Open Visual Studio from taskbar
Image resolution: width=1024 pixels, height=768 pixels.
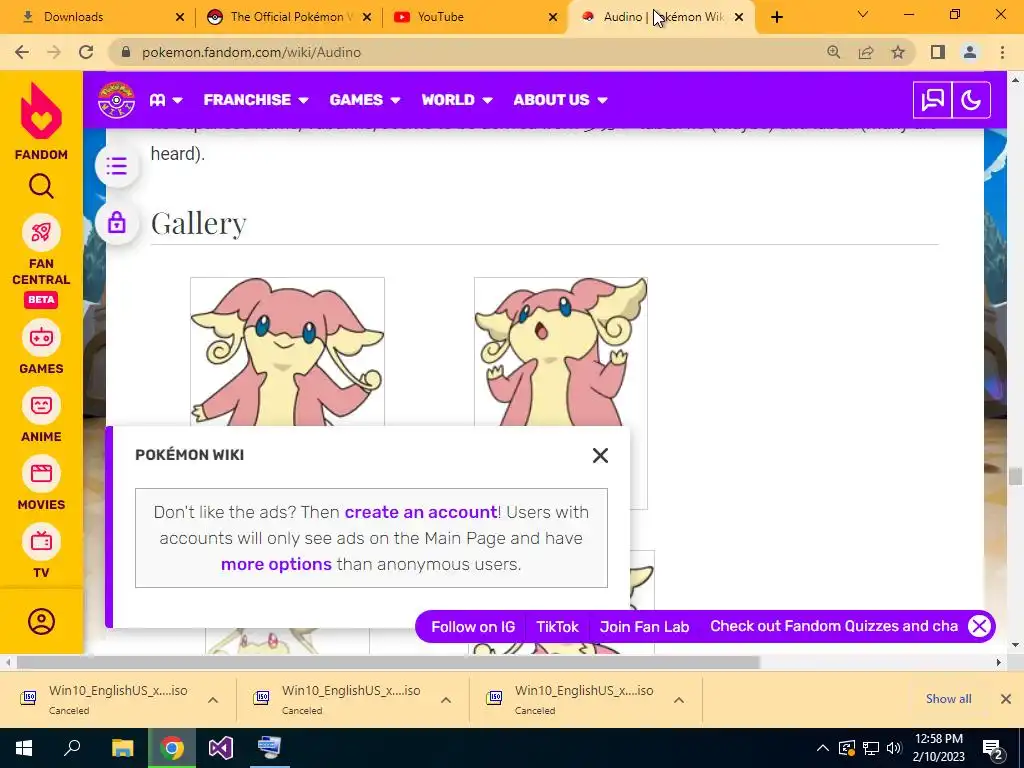click(x=221, y=748)
